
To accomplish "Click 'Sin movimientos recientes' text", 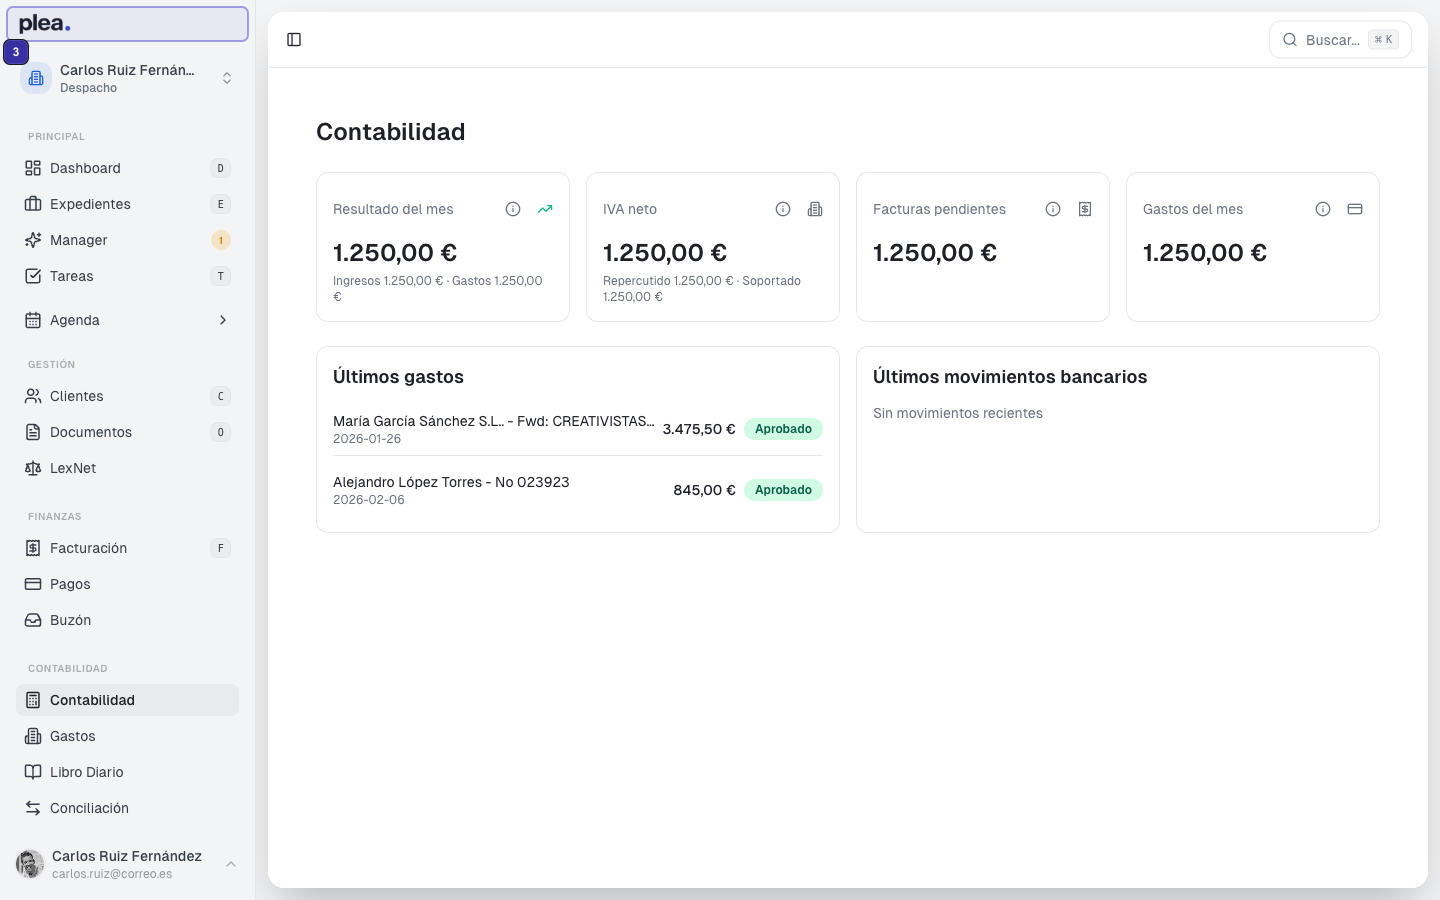I will point(958,413).
